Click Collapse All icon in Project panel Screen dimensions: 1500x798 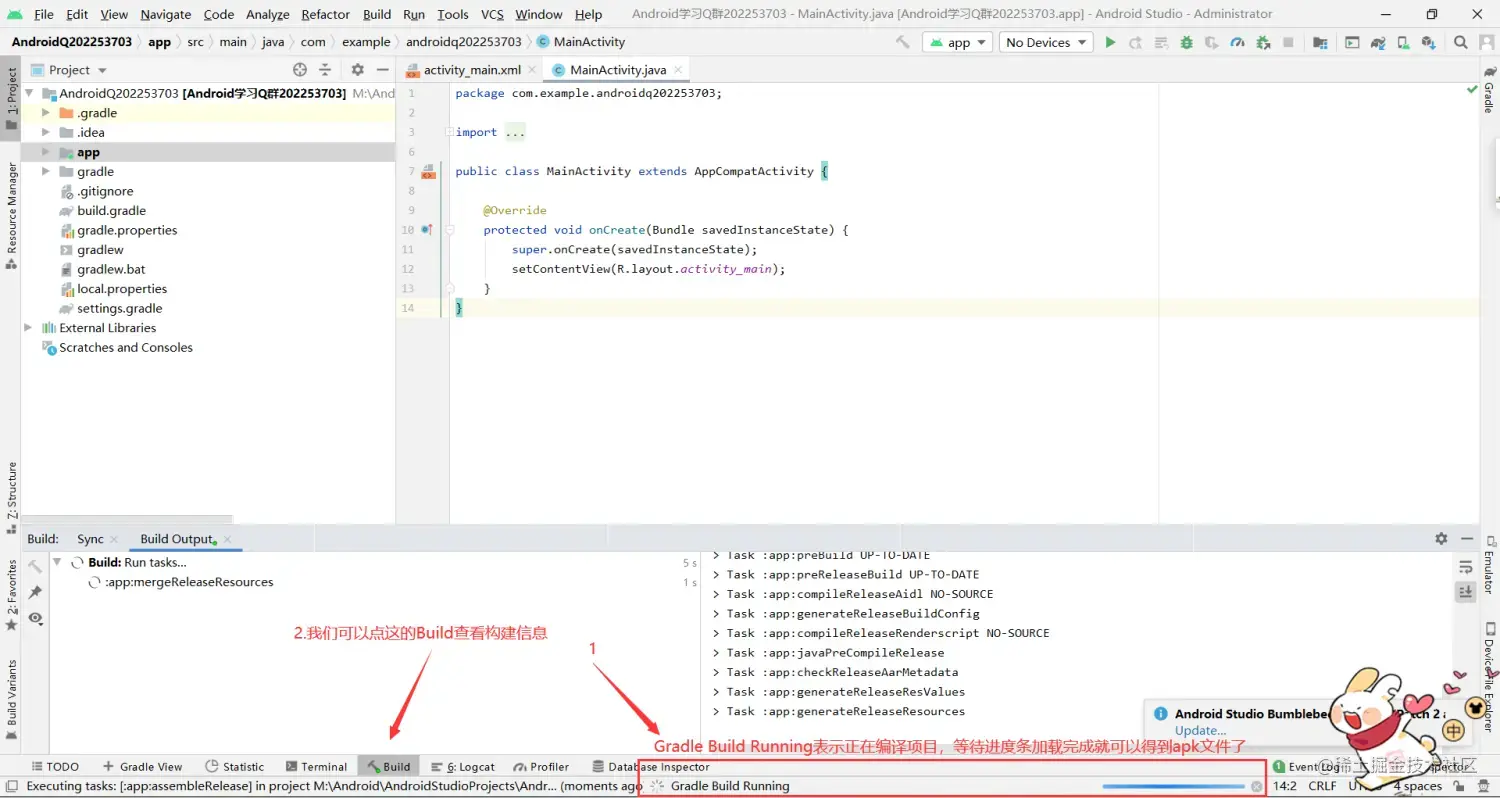coord(325,70)
